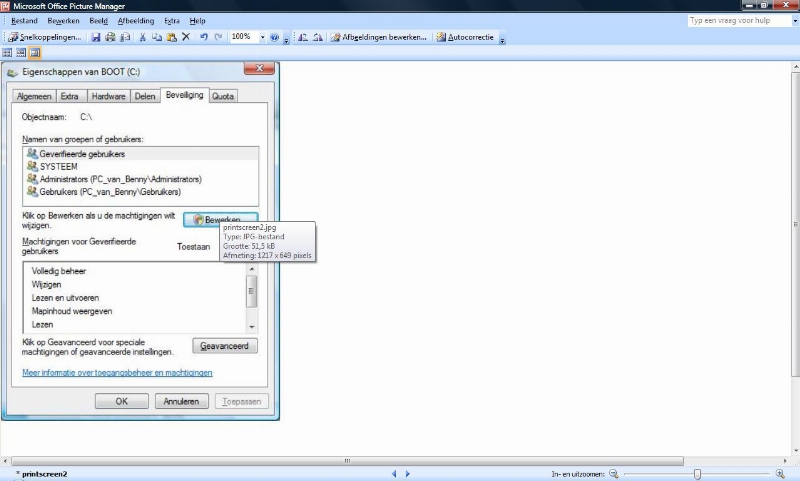
Task: Click the Autocorrectie button
Action: pos(465,37)
